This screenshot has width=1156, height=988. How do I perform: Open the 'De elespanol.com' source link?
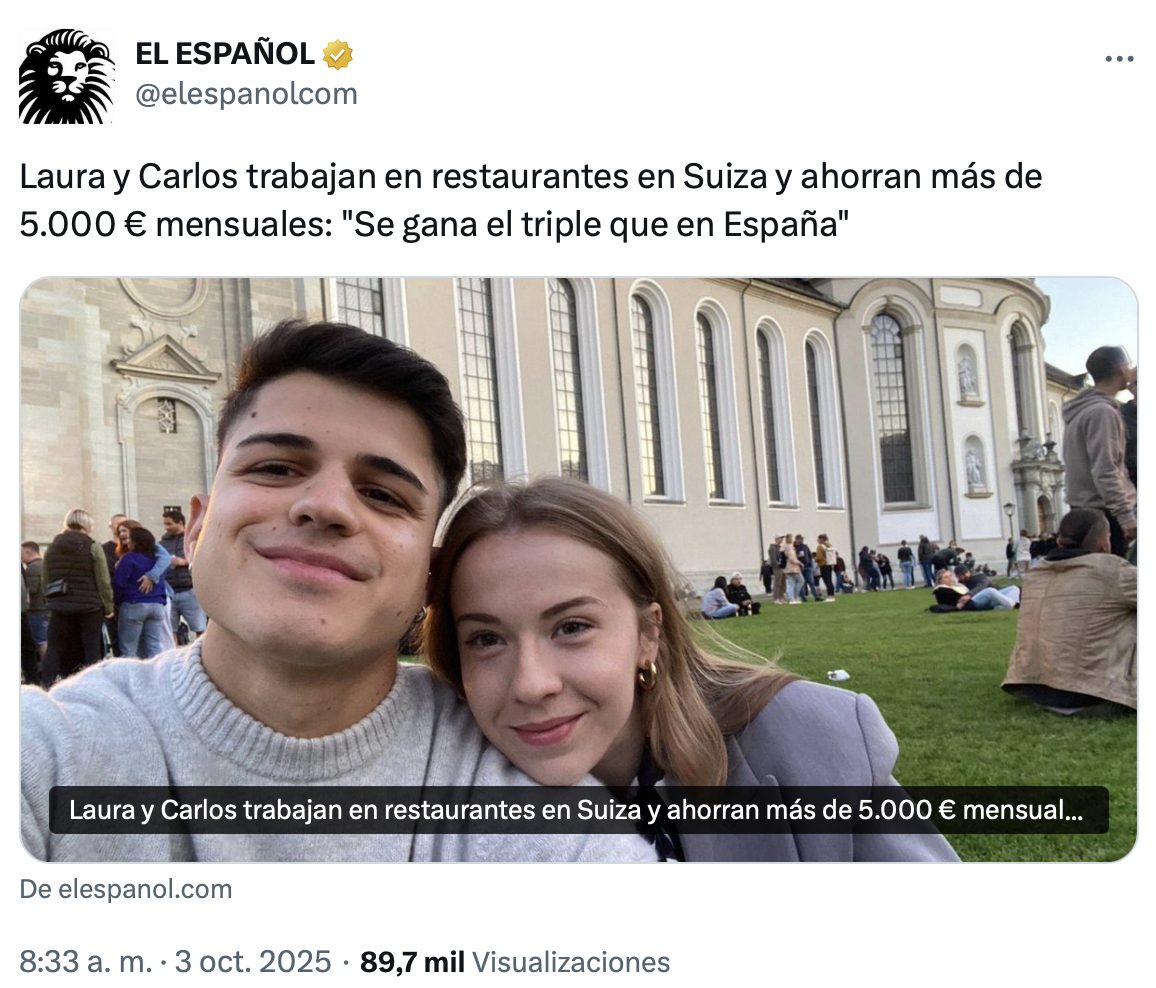coord(126,889)
